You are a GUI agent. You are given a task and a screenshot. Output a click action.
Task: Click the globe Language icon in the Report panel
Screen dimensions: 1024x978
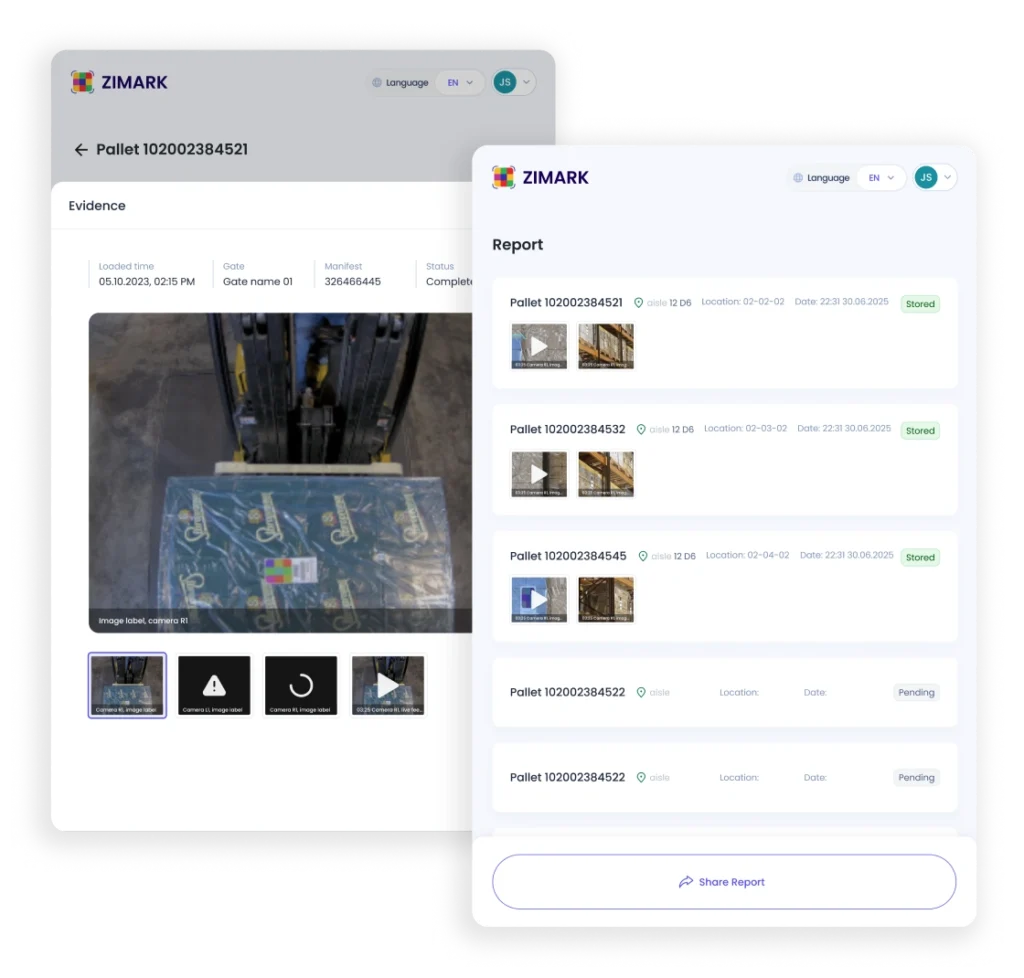click(798, 178)
